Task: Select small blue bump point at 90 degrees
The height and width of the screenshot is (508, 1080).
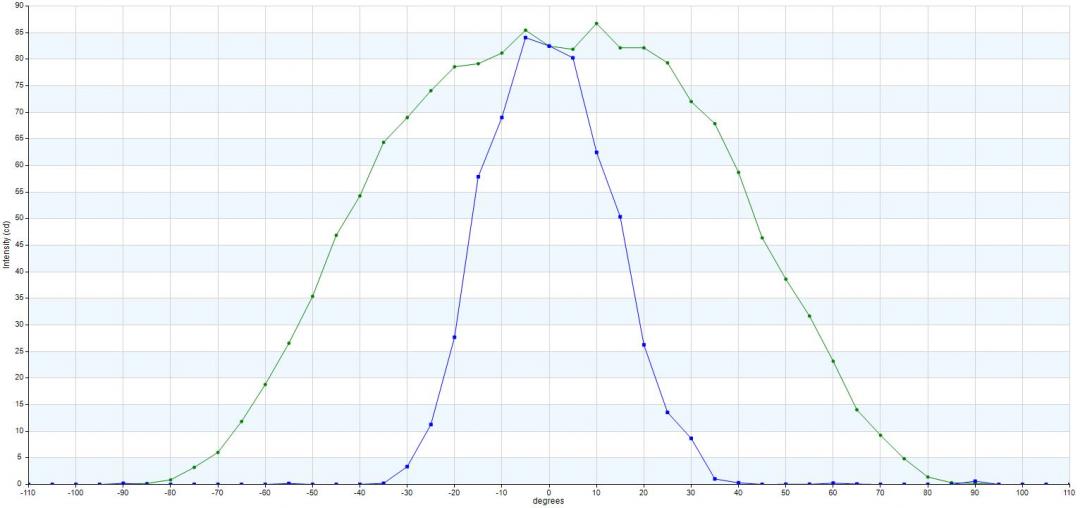Action: pos(975,481)
